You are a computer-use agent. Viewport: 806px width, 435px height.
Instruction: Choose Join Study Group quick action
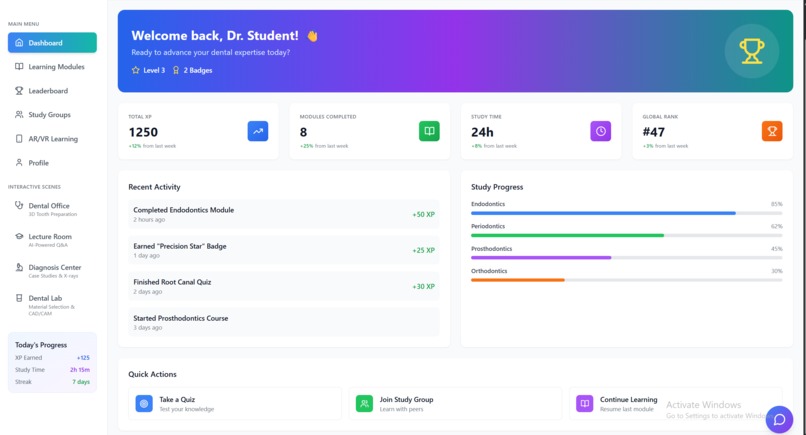click(455, 404)
